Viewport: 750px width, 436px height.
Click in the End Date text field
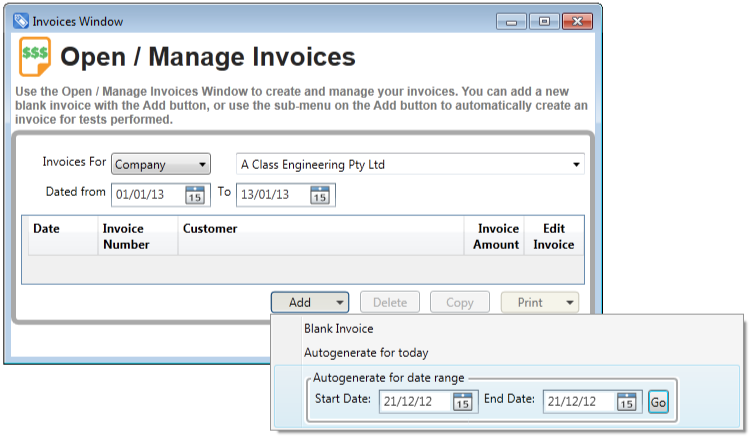[577, 402]
